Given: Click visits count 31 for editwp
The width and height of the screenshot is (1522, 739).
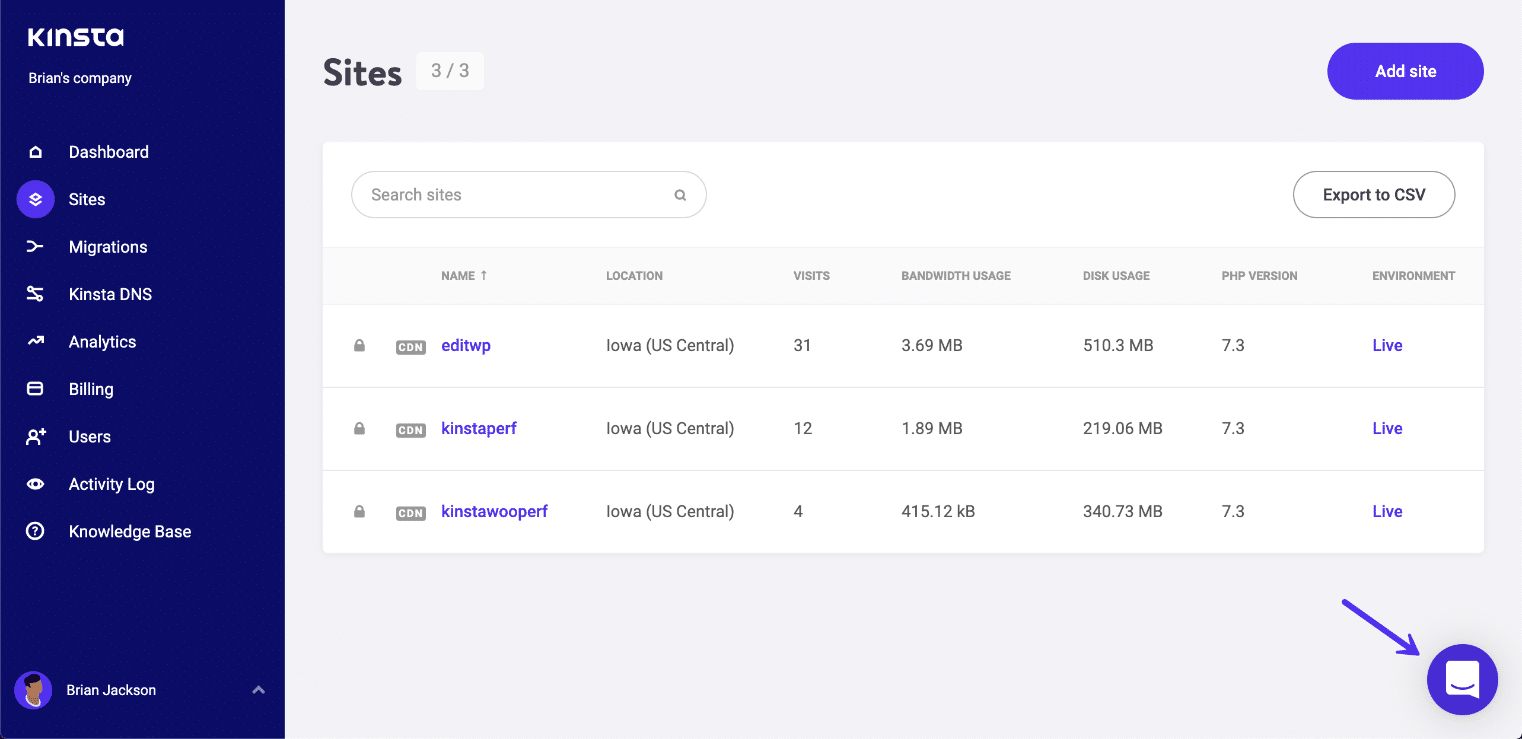Looking at the screenshot, I should tap(802, 346).
